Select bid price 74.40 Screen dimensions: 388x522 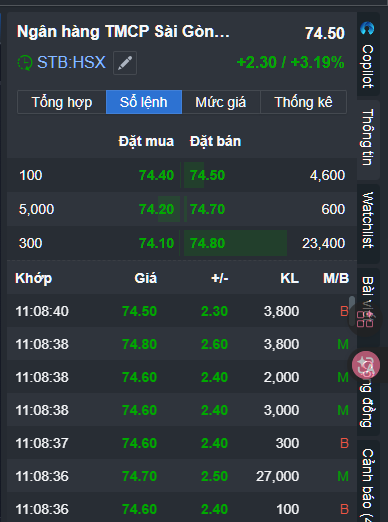pyautogui.click(x=156, y=175)
